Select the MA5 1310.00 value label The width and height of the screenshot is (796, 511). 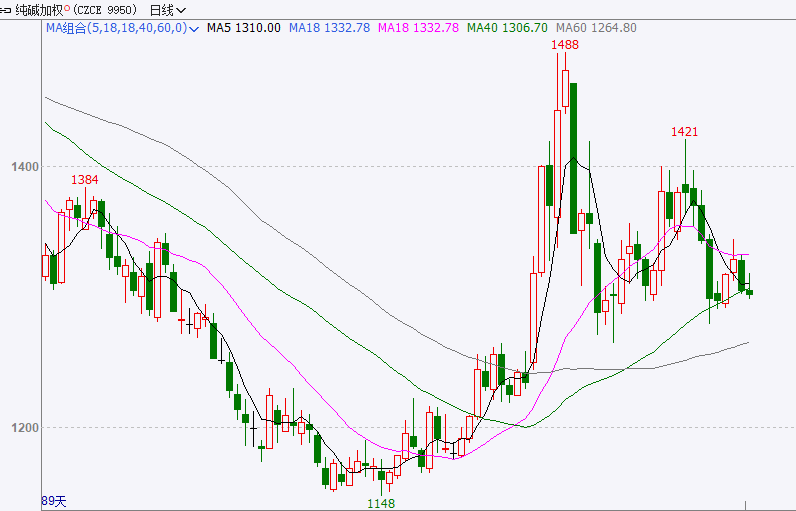click(x=244, y=28)
